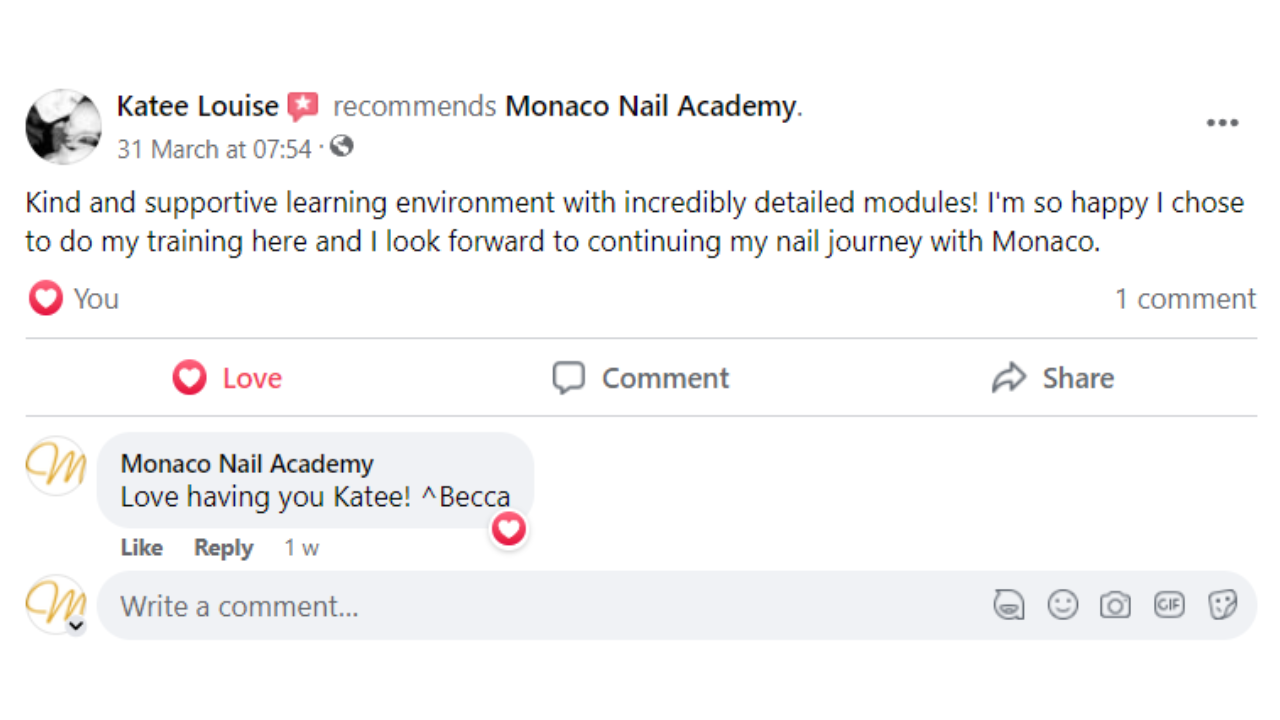Image resolution: width=1280 pixels, height=720 pixels.
Task: Switch commenting profile via avatar arrow
Action: [x=76, y=626]
